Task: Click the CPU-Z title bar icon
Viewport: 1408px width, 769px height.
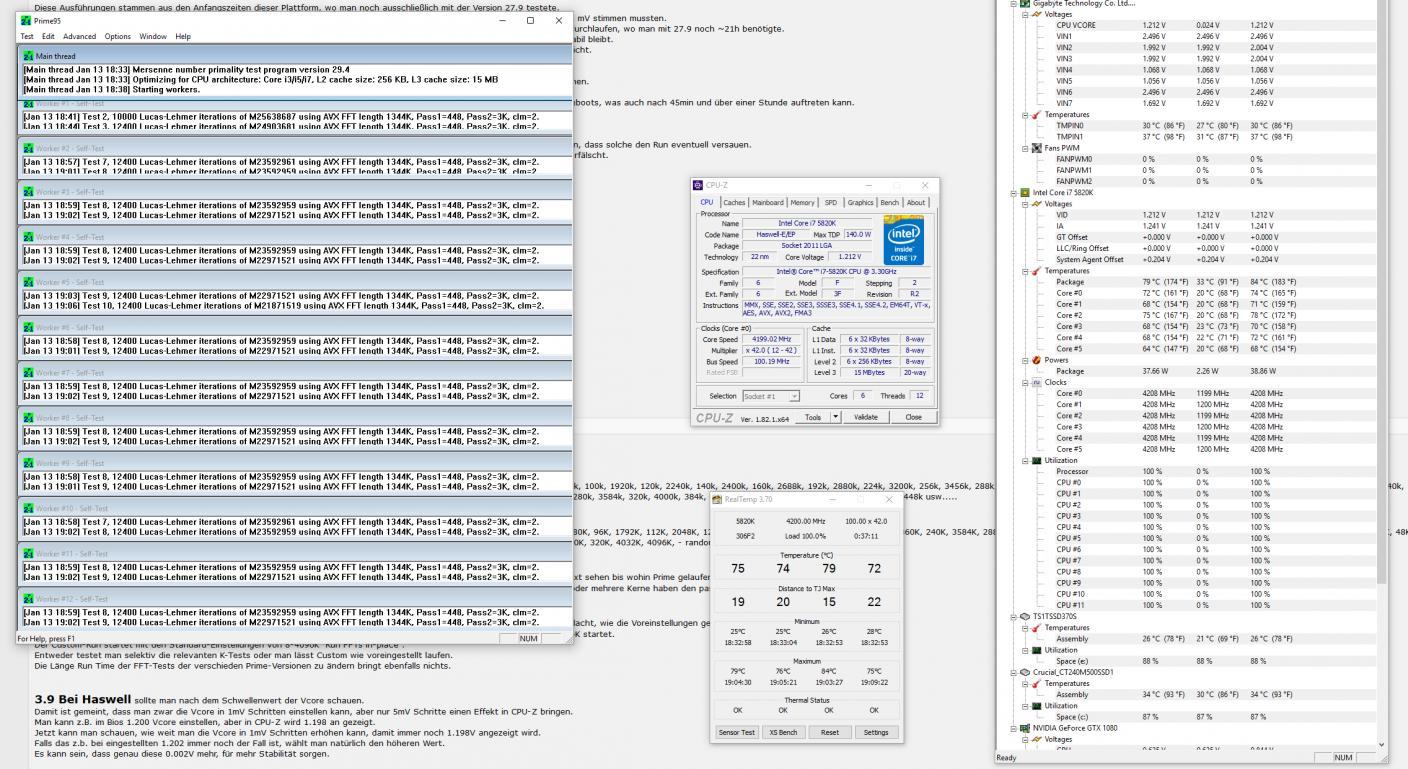Action: pos(699,185)
